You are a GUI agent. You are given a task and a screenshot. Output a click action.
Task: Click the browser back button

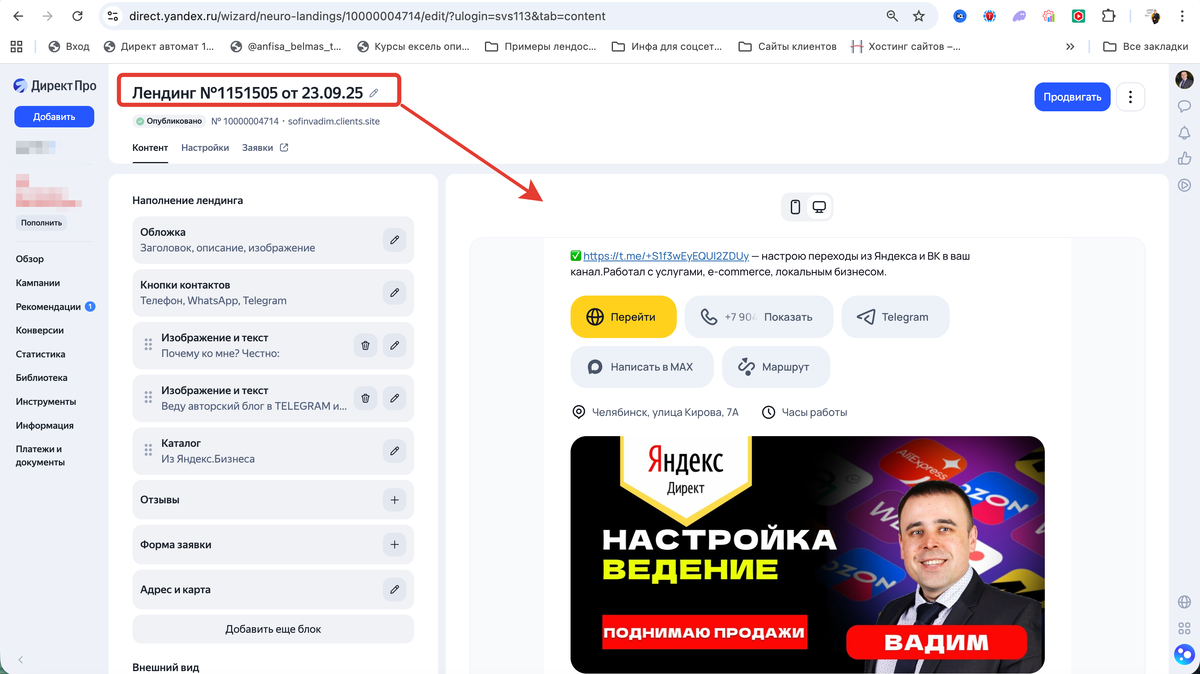pos(19,16)
